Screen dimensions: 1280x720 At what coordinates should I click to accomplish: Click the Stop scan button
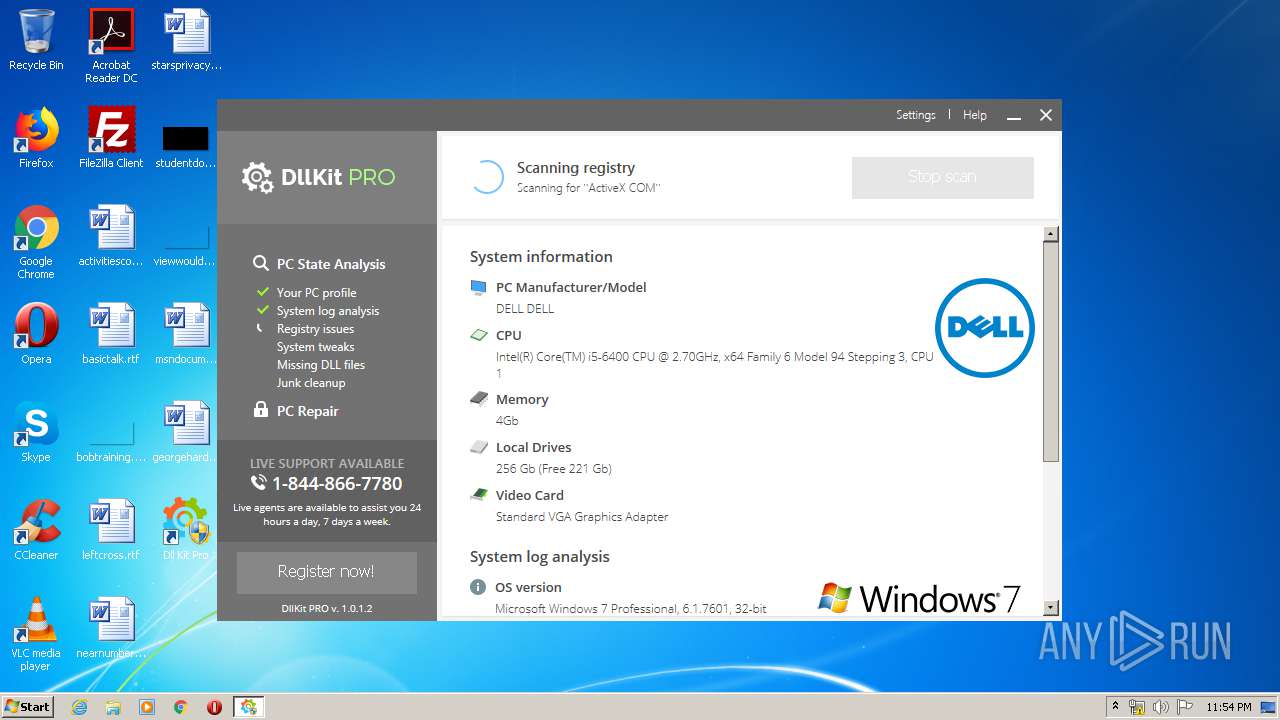[942, 177]
